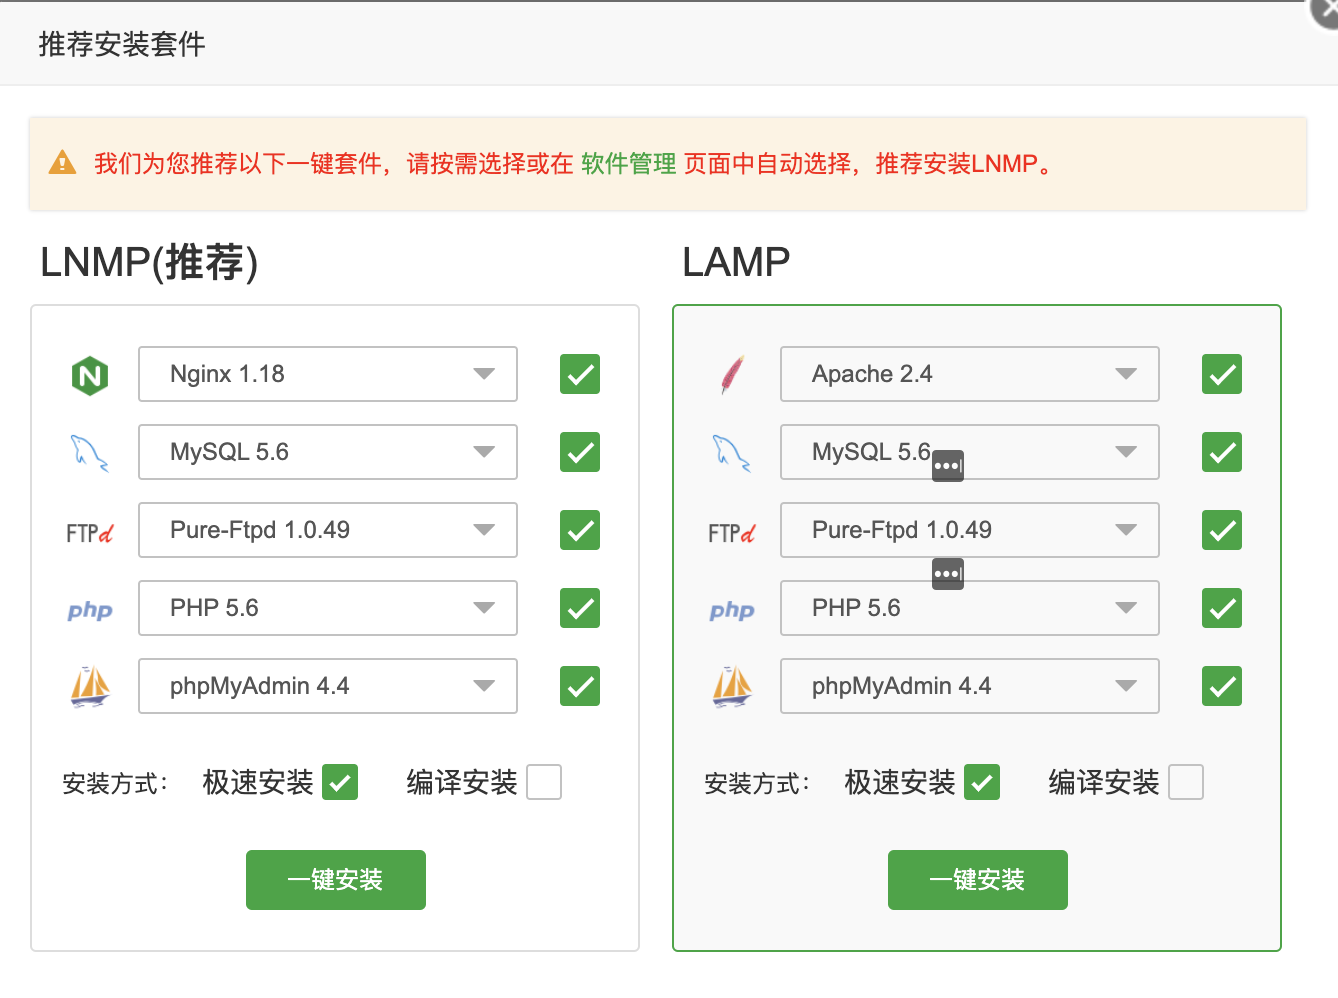Uncheck phpMyAdmin 4.4 checkbox in LAMP
This screenshot has width=1338, height=998.
[x=1222, y=686]
